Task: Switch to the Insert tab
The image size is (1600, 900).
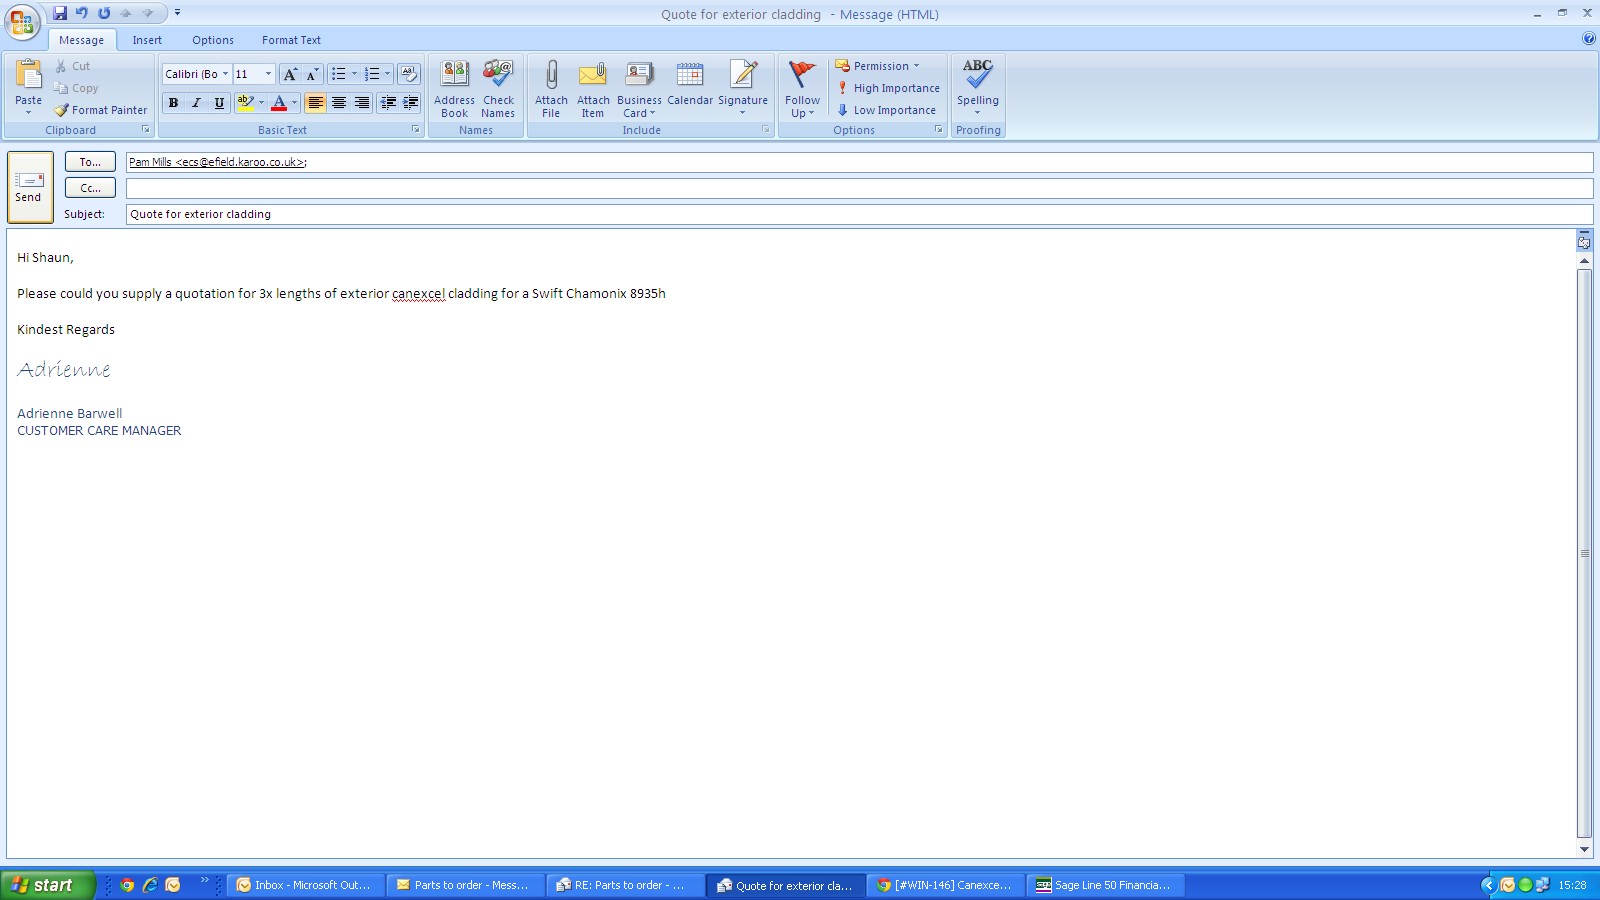Action: point(147,40)
